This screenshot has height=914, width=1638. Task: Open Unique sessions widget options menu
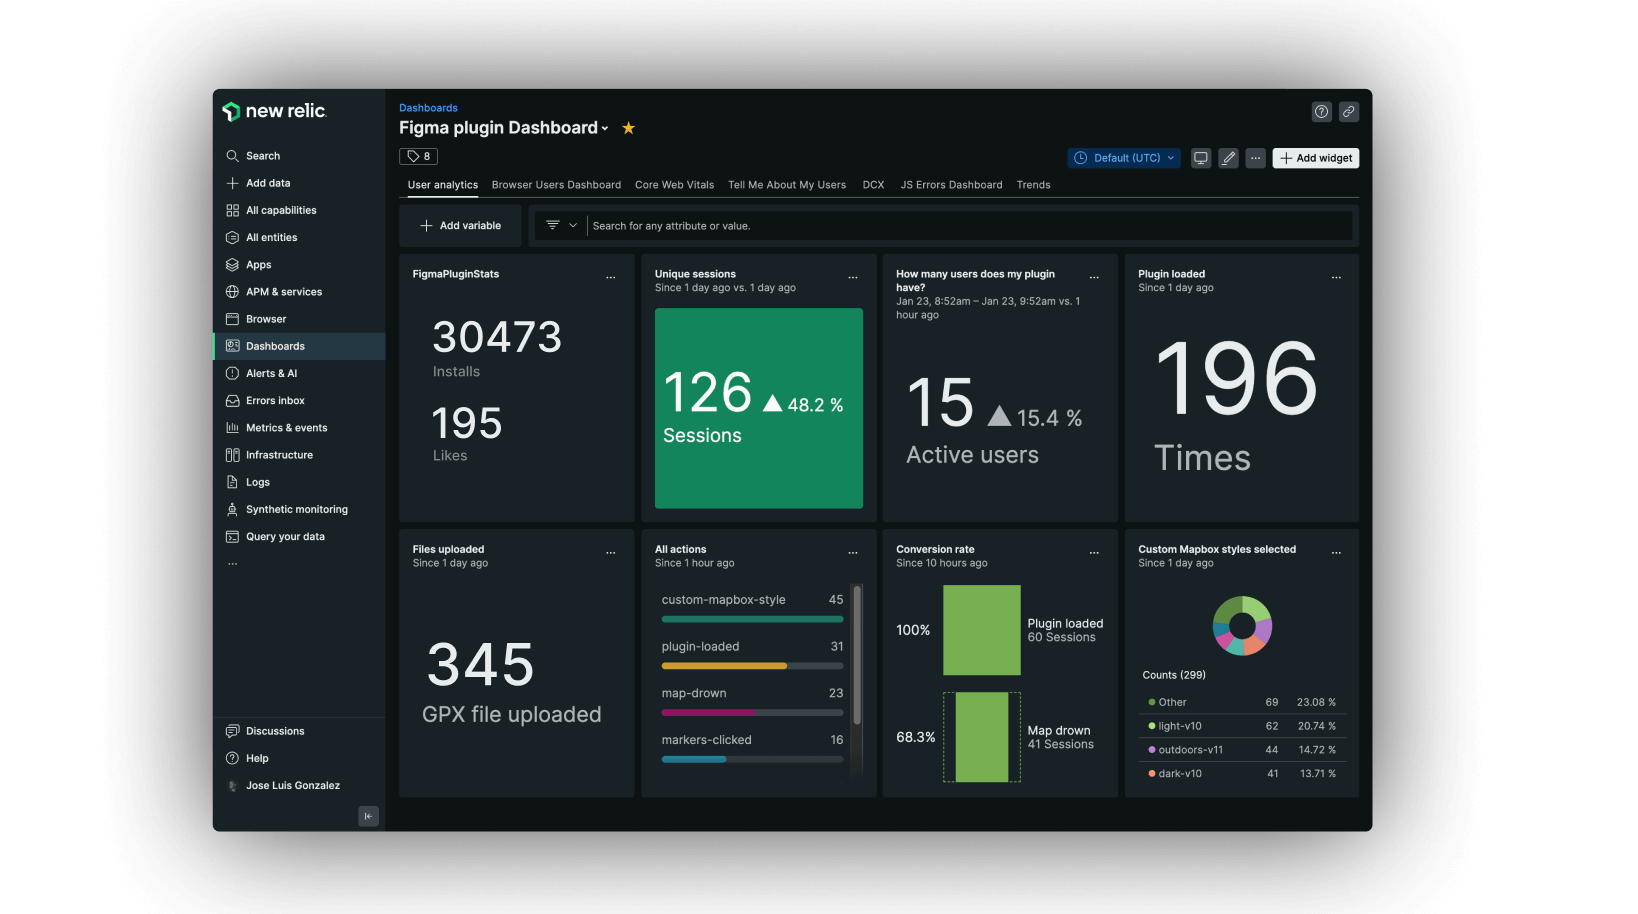click(x=853, y=278)
